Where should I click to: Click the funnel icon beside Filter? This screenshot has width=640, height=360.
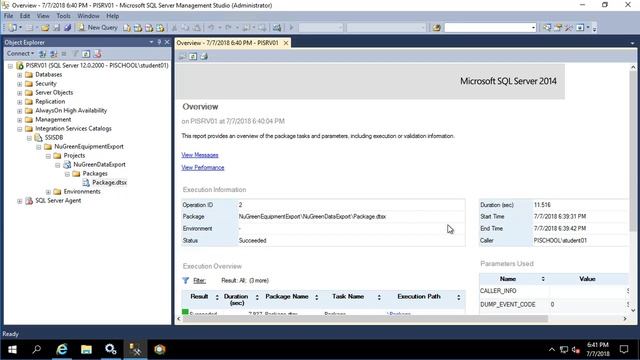pyautogui.click(x=186, y=280)
